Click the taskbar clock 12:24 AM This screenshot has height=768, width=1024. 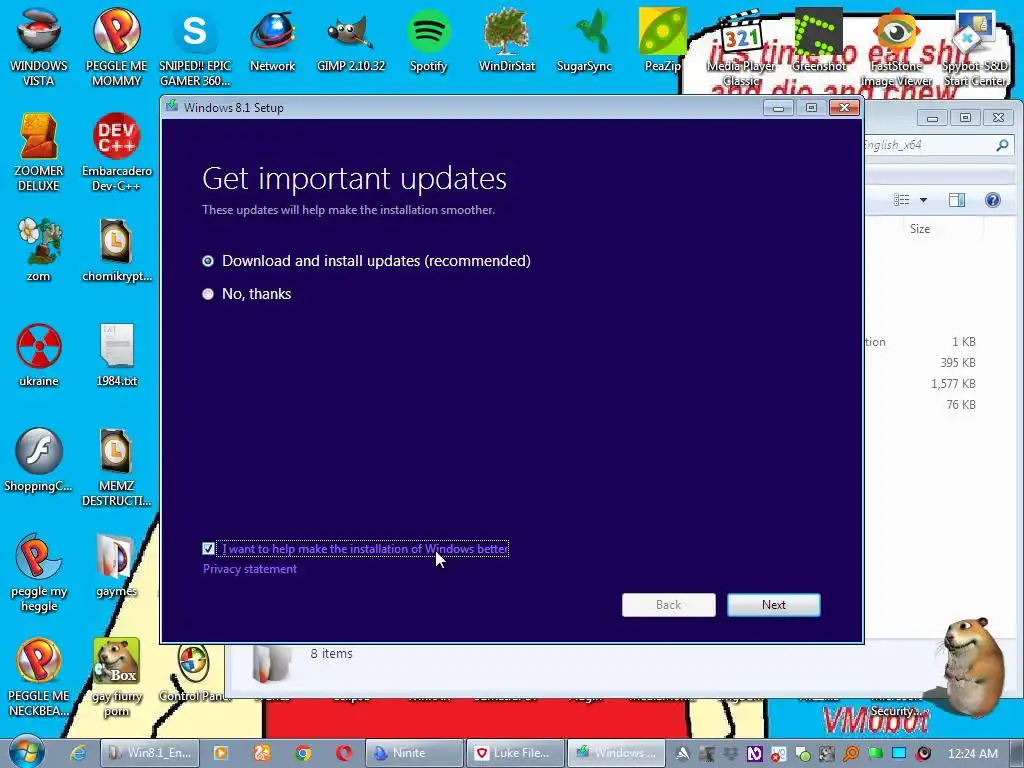pos(973,754)
